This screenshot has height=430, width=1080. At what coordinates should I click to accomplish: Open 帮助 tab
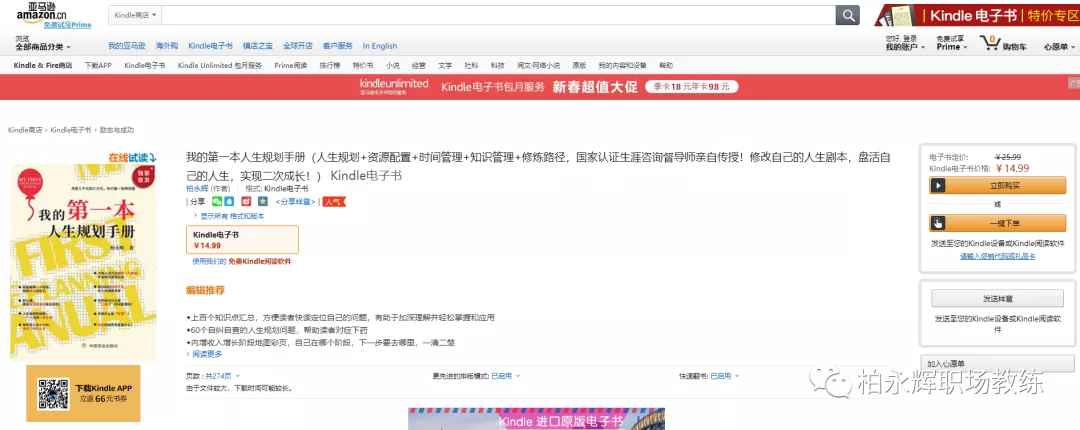(666, 65)
